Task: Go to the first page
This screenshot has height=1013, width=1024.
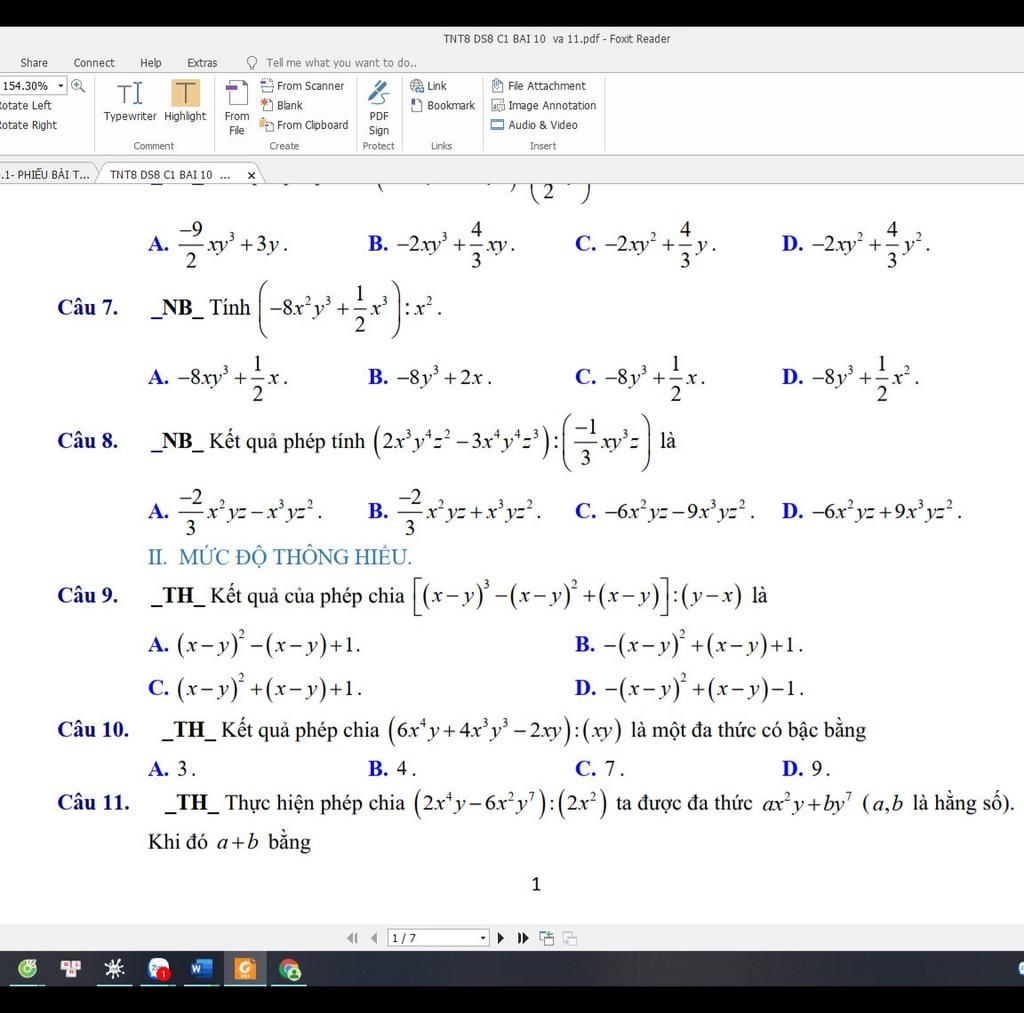Action: click(353, 938)
